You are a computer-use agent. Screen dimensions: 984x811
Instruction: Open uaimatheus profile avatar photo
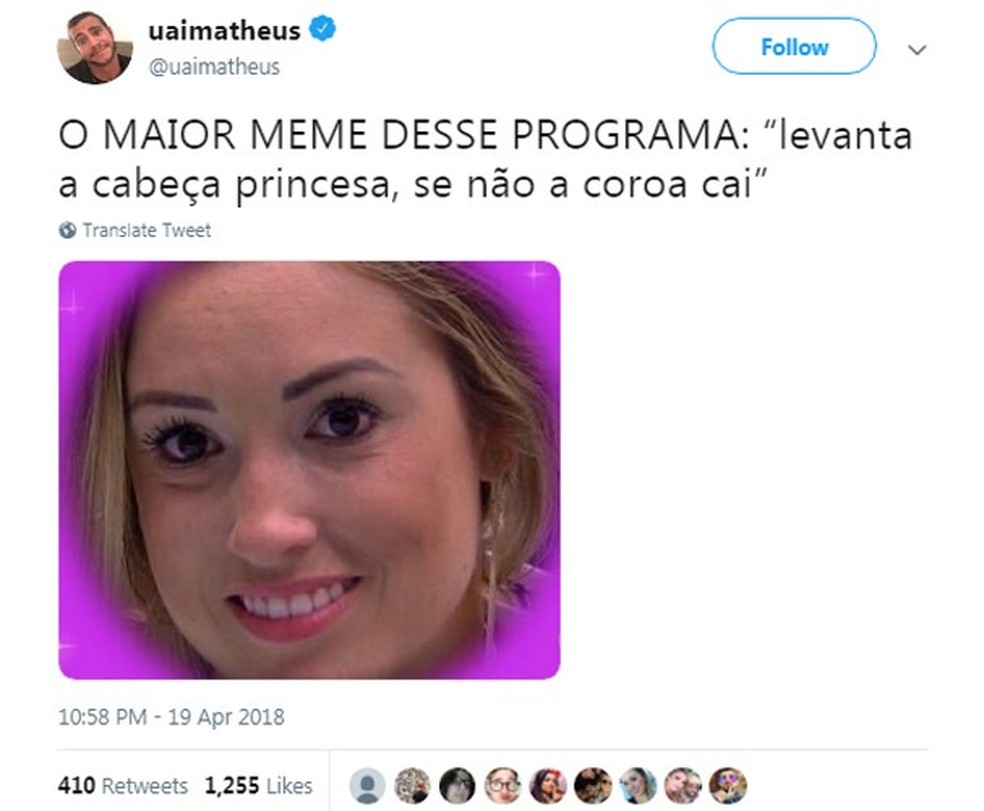(95, 48)
